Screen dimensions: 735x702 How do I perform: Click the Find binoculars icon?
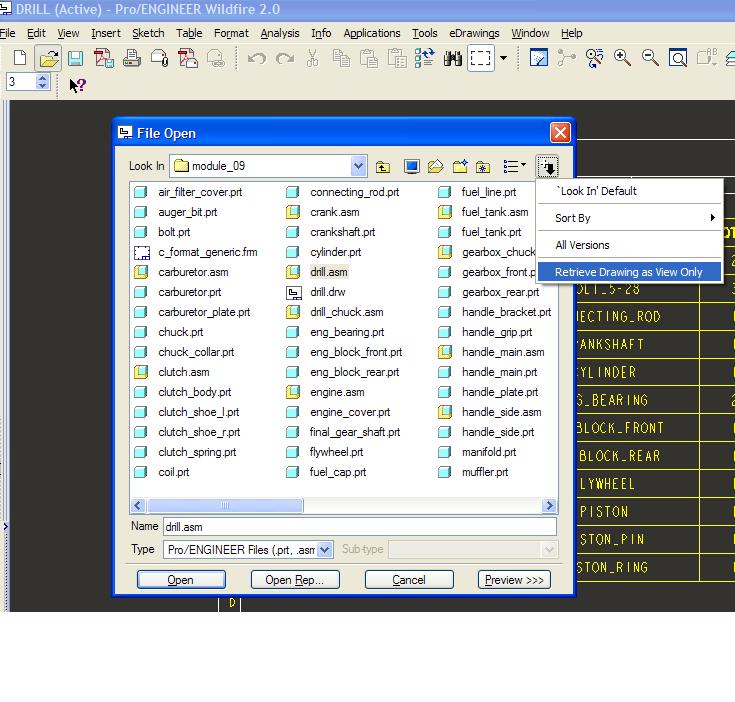coord(453,59)
